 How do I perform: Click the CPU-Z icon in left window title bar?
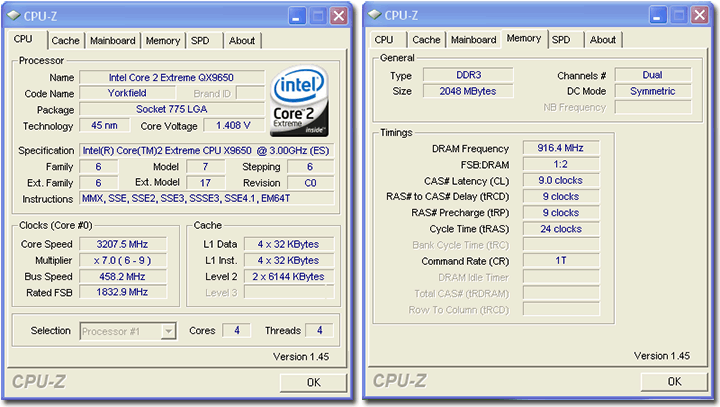[x=14, y=15]
